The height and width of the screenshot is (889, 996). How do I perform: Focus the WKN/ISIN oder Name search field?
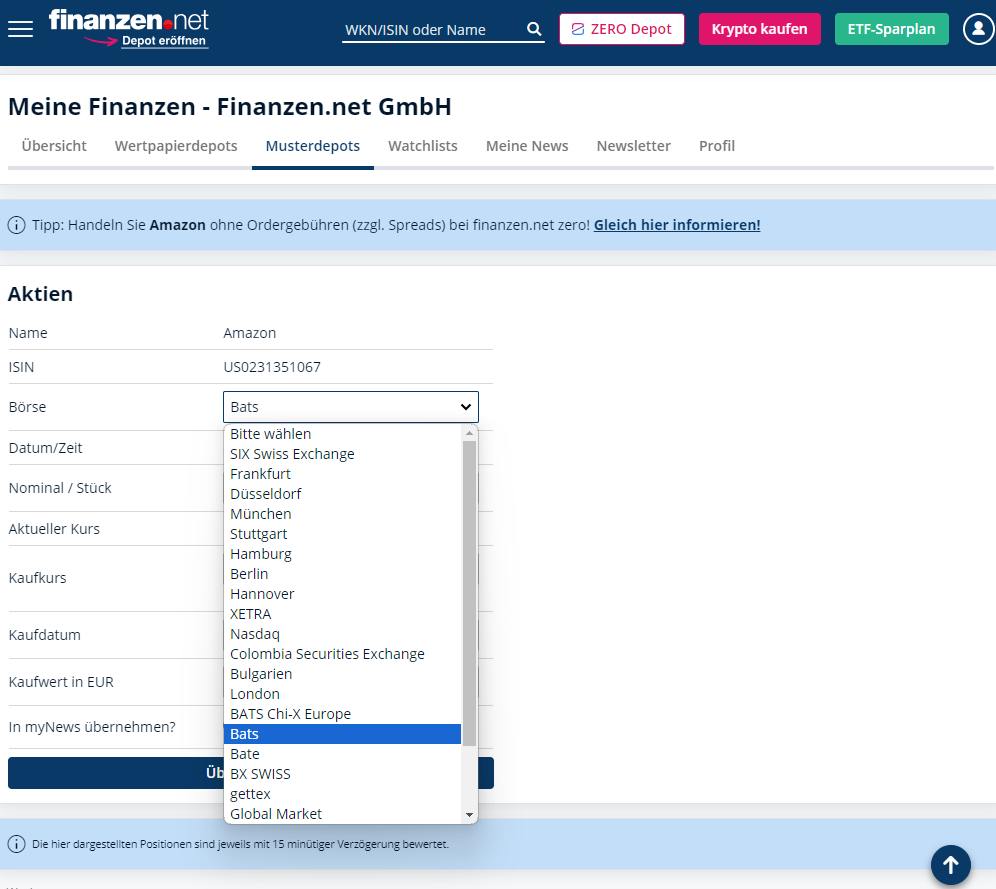434,30
